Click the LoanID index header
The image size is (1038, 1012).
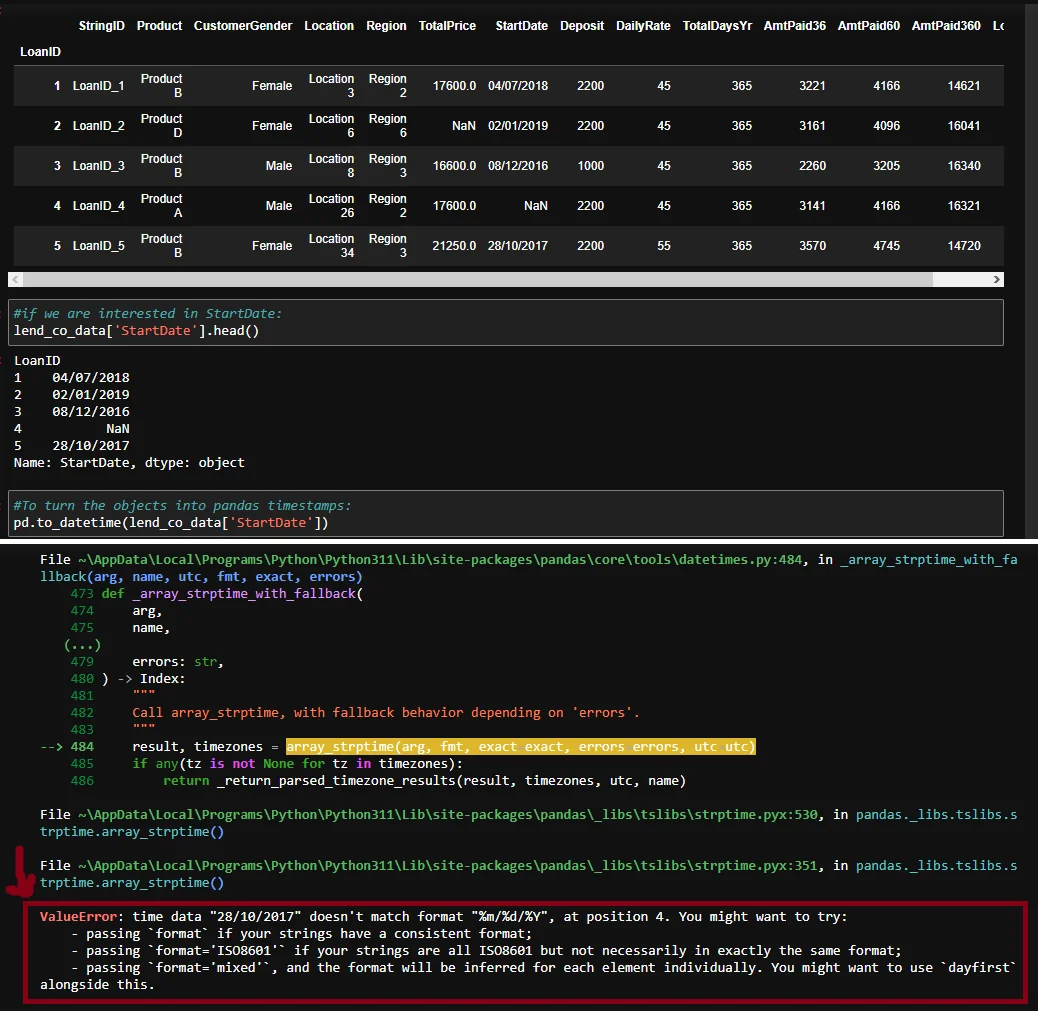[x=40, y=50]
